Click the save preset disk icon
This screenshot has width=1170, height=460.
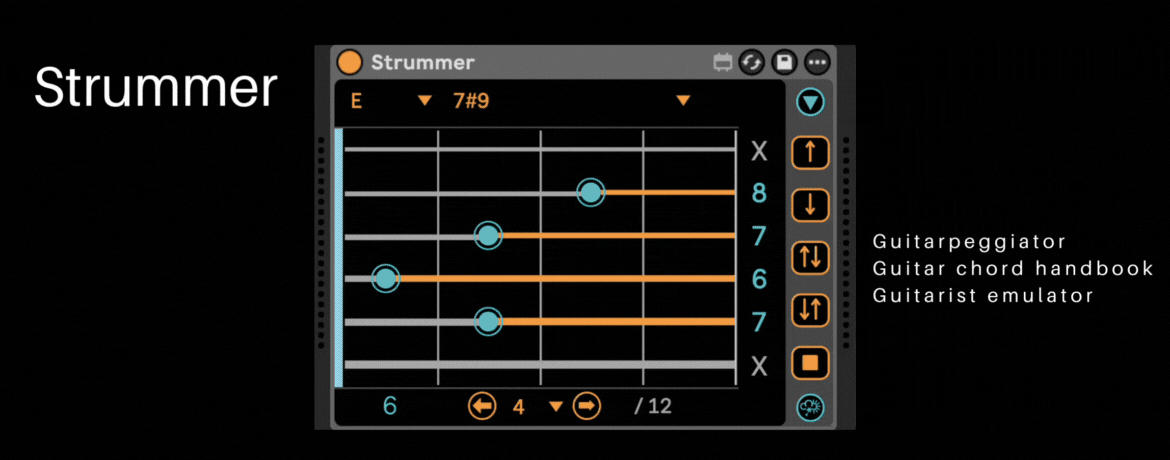(x=785, y=63)
